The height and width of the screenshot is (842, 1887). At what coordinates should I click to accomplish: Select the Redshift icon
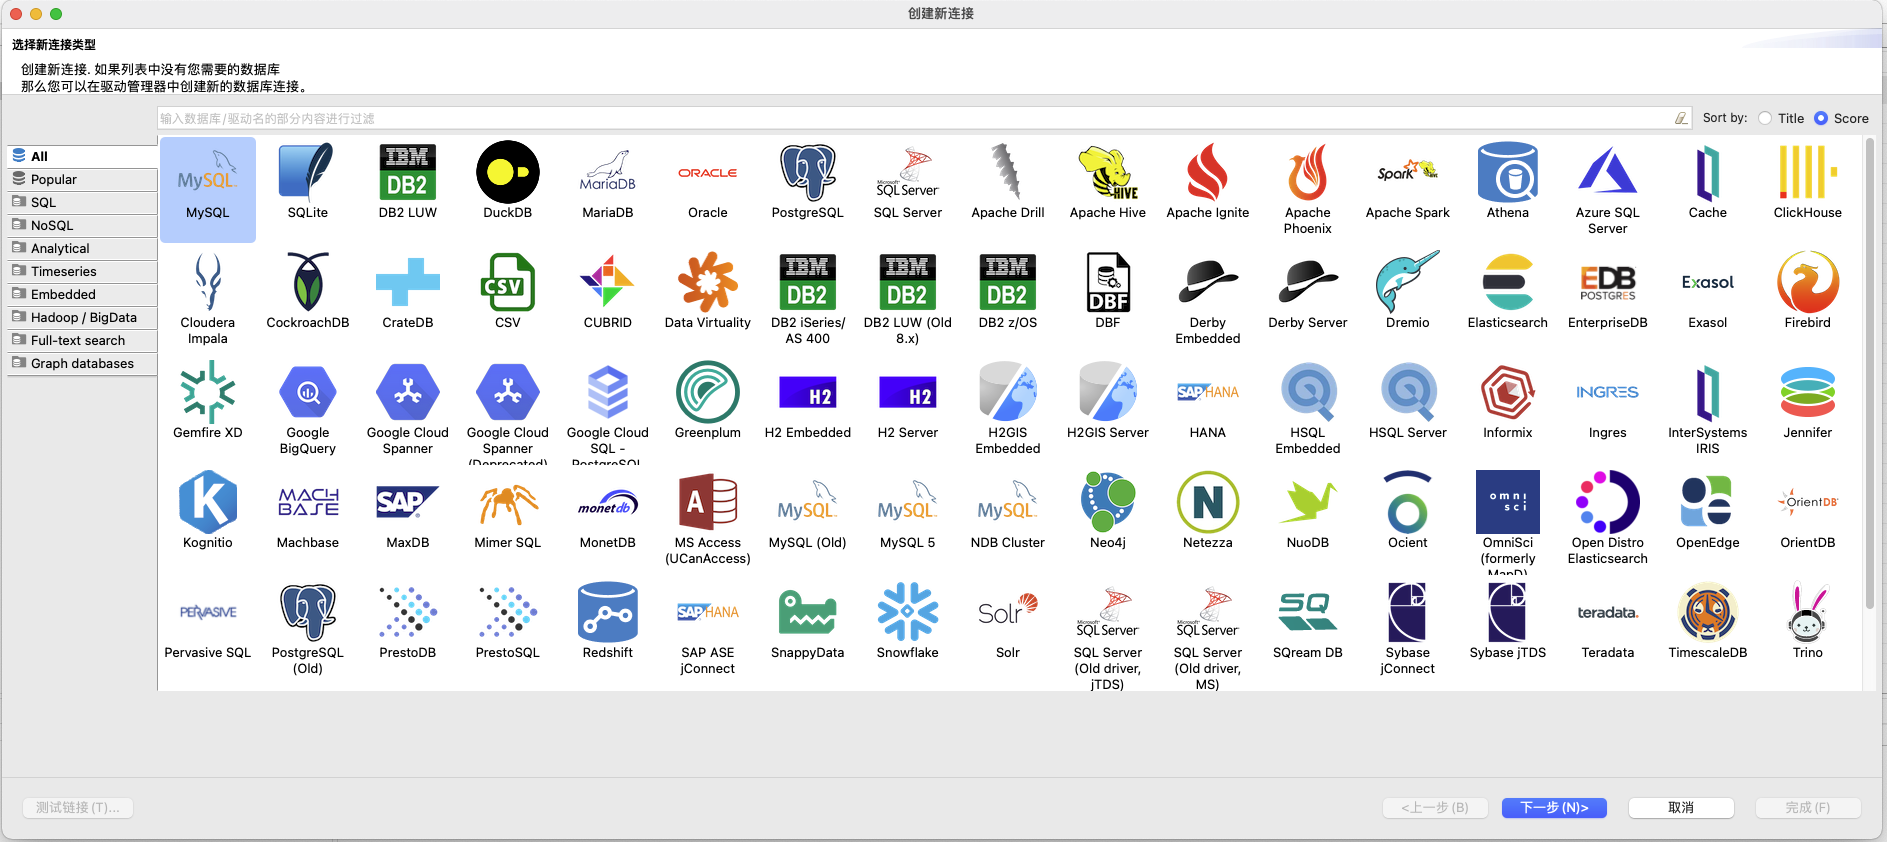click(x=608, y=613)
